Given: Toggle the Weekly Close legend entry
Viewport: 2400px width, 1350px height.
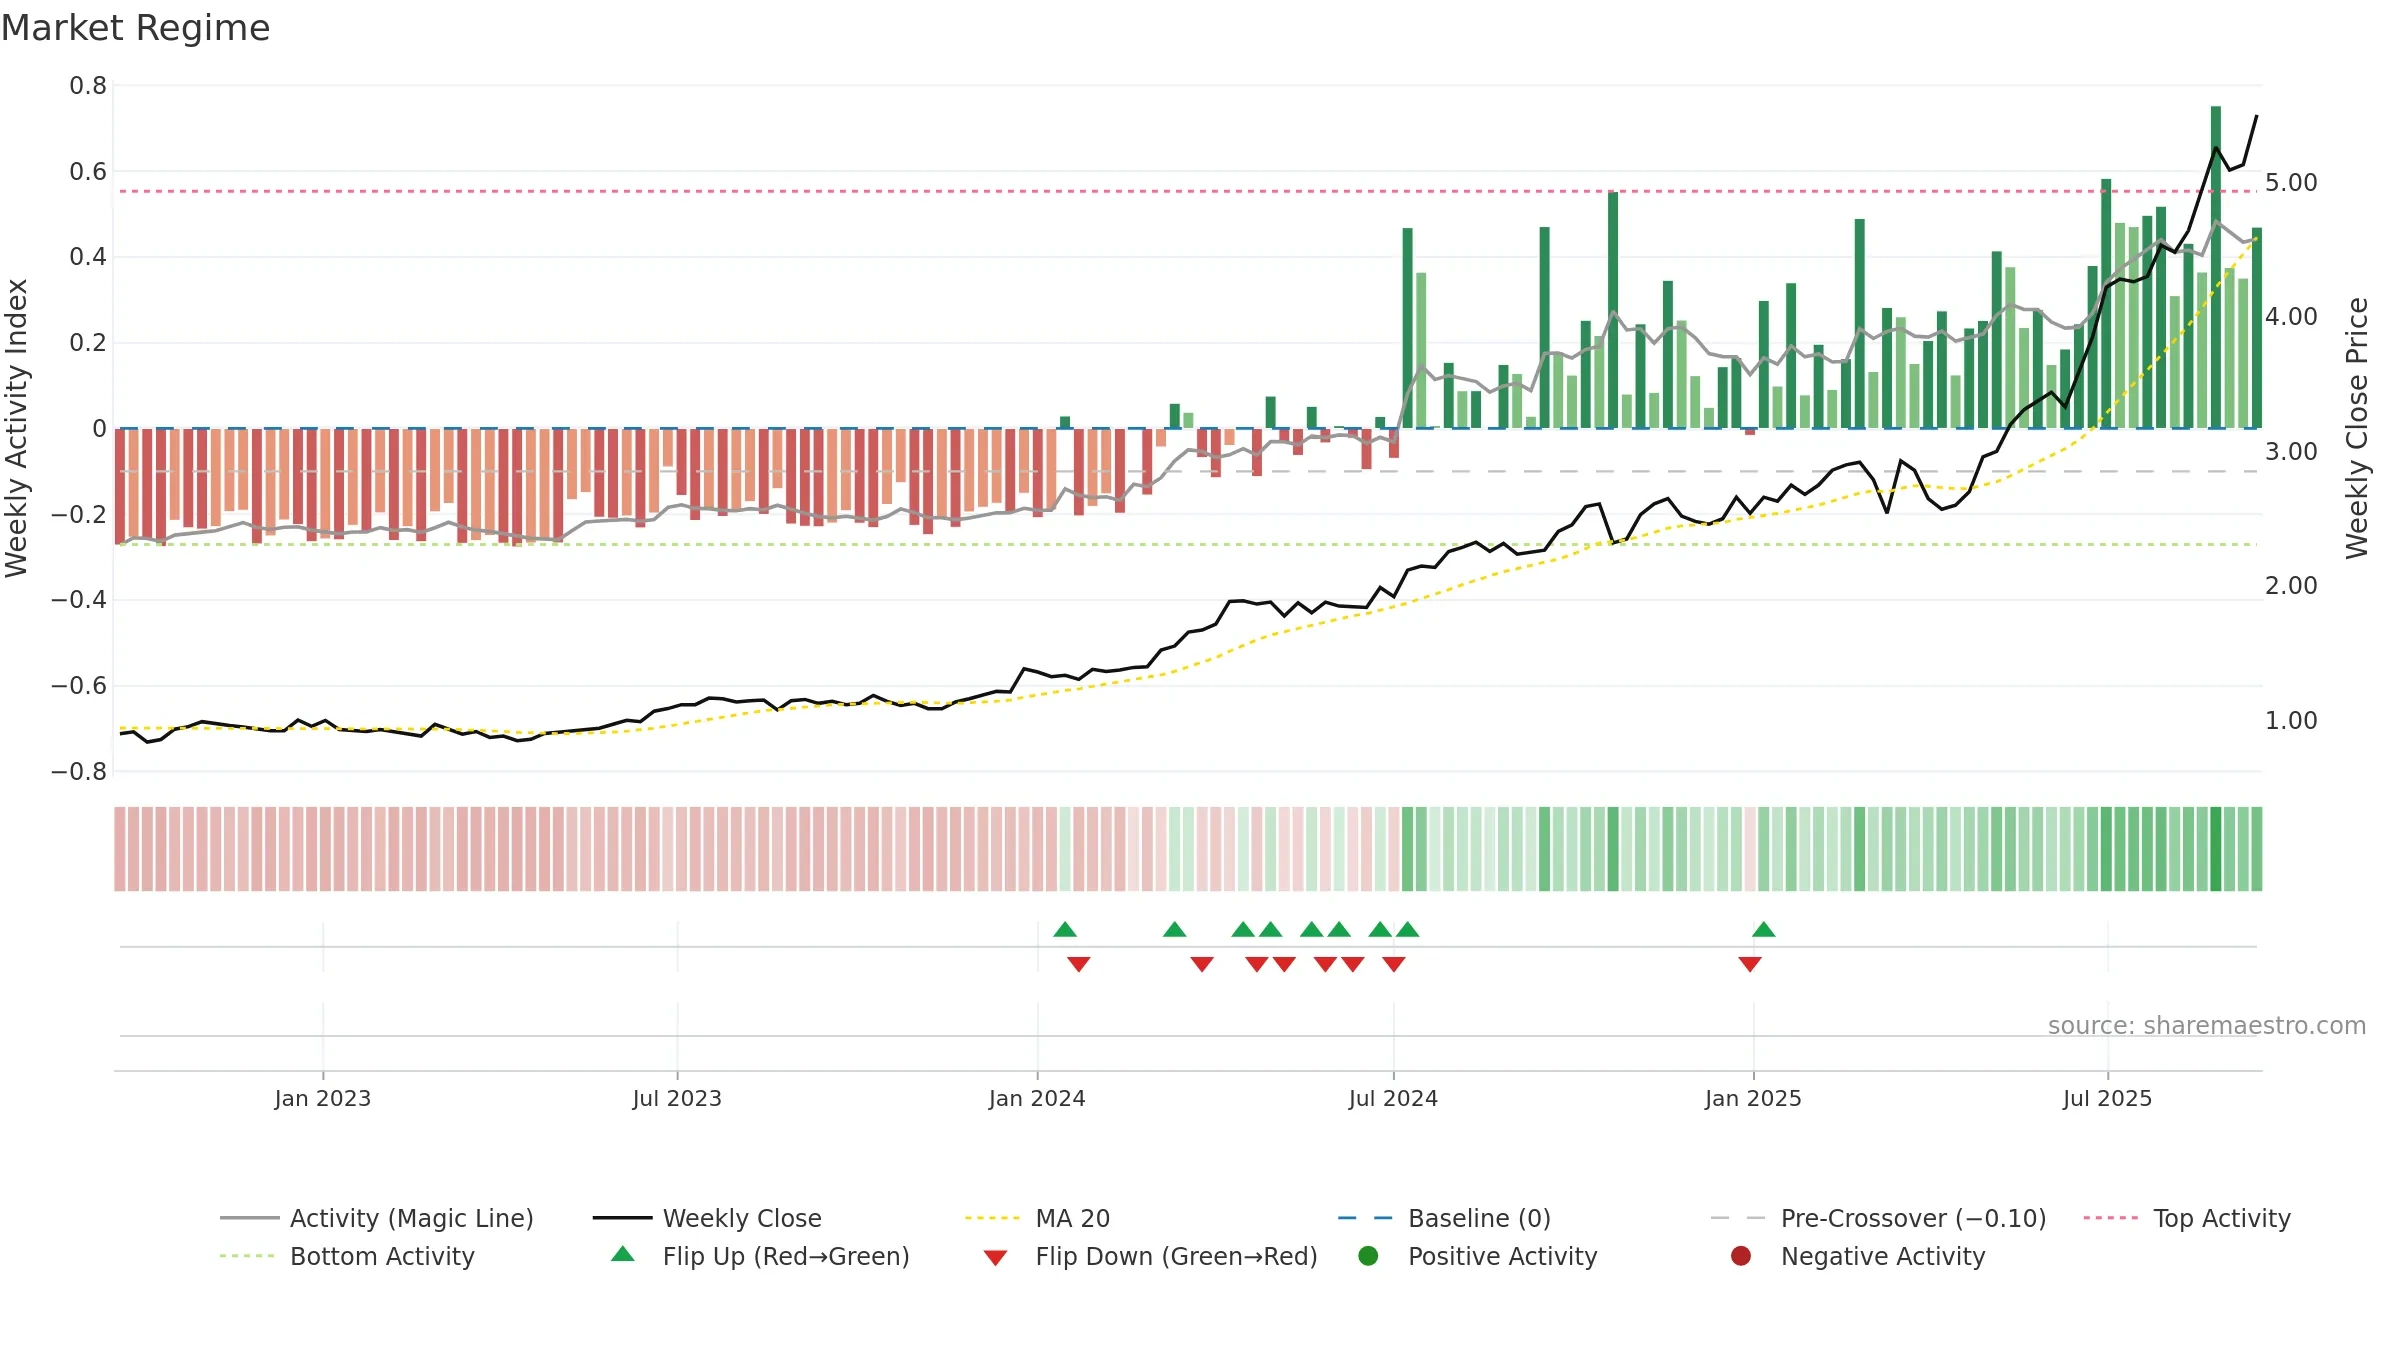Looking at the screenshot, I should pos(707,1218).
